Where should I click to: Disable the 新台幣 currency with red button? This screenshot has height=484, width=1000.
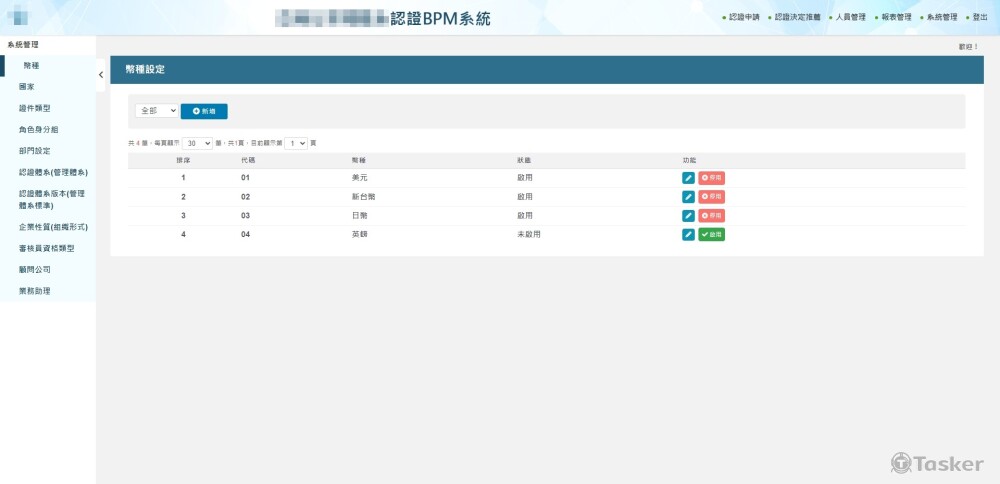[x=711, y=197]
